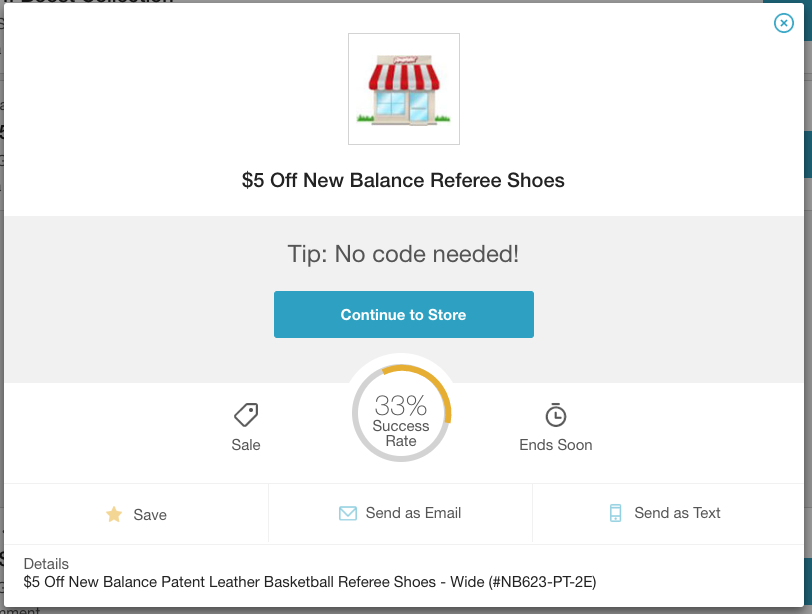812x614 pixels.
Task: Click the $5 Off New Balance Referee Shoes title
Action: (403, 180)
